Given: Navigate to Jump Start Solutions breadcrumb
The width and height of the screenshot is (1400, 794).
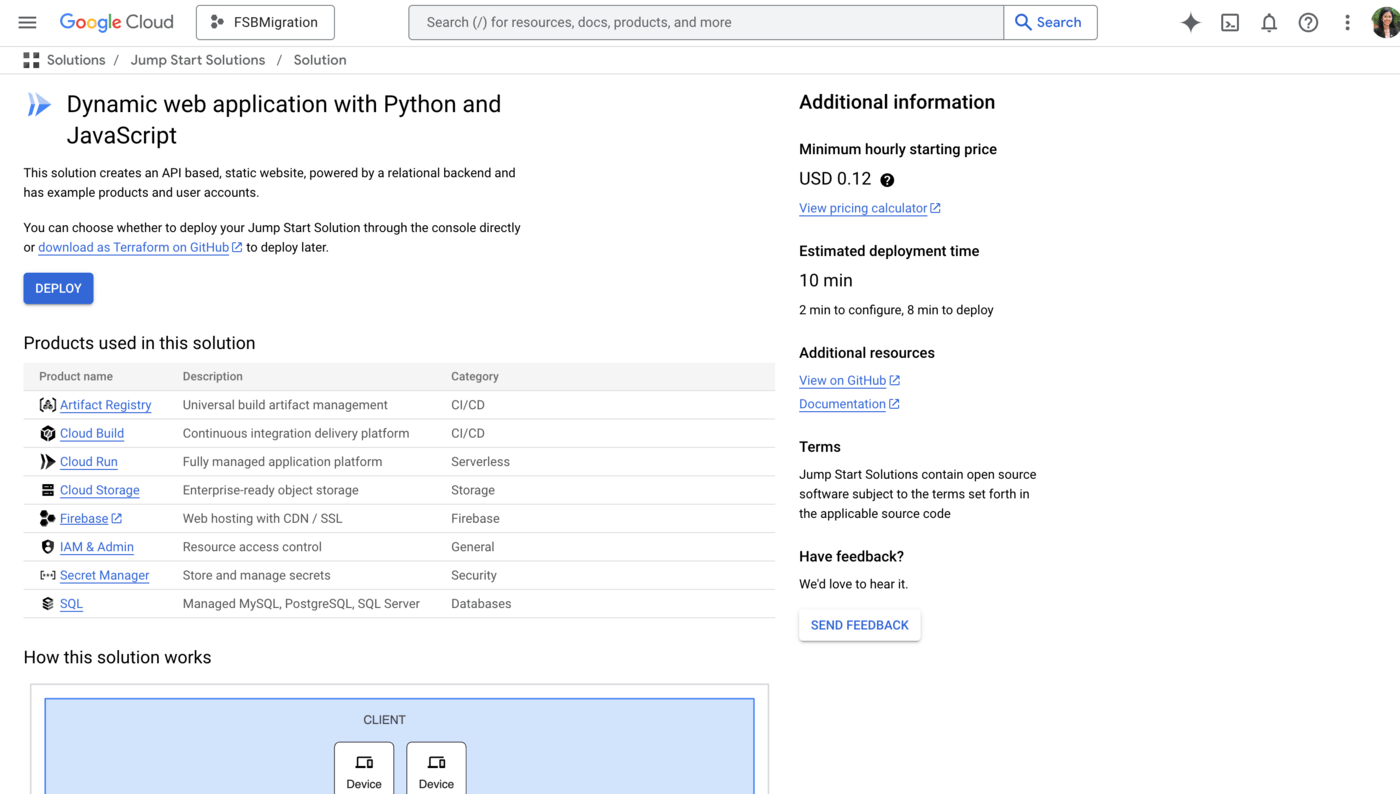Looking at the screenshot, I should pos(198,60).
